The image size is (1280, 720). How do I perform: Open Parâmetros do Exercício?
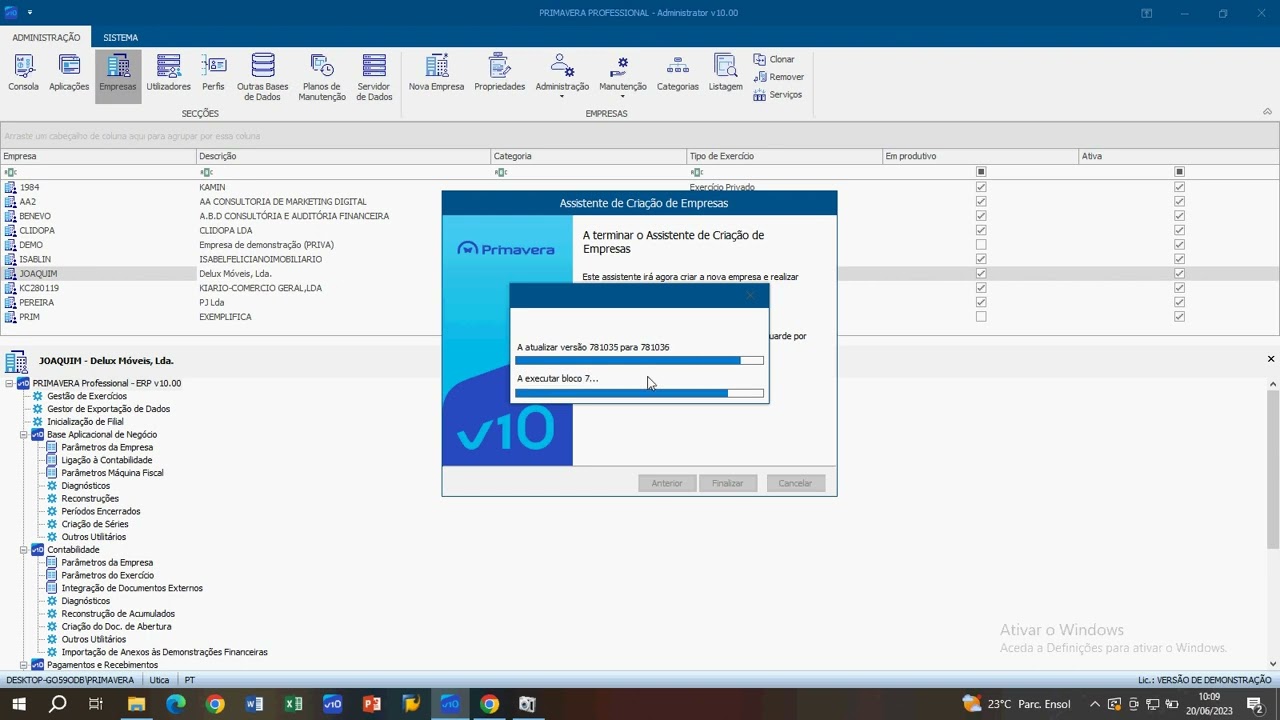point(107,575)
